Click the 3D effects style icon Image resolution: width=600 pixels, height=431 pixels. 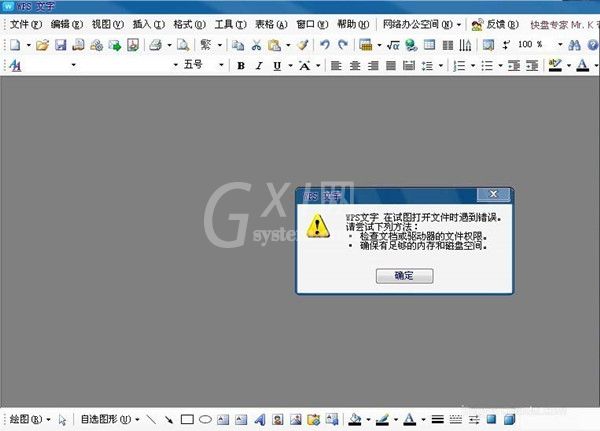pos(509,420)
